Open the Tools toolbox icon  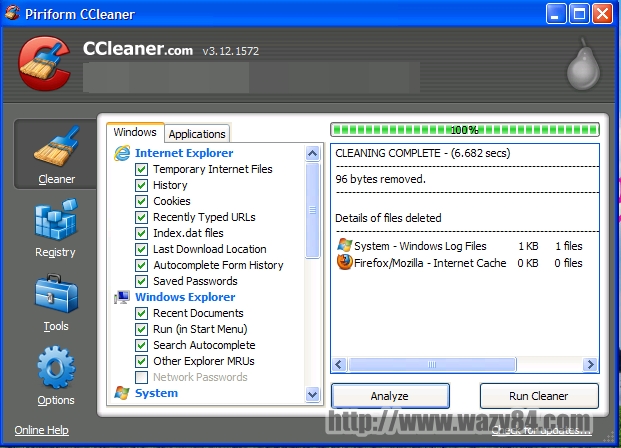coord(56,294)
